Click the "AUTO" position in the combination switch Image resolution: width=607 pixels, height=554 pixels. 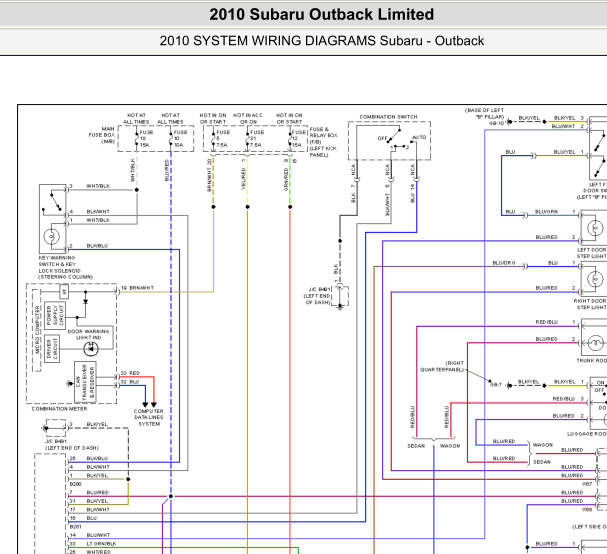tap(419, 137)
